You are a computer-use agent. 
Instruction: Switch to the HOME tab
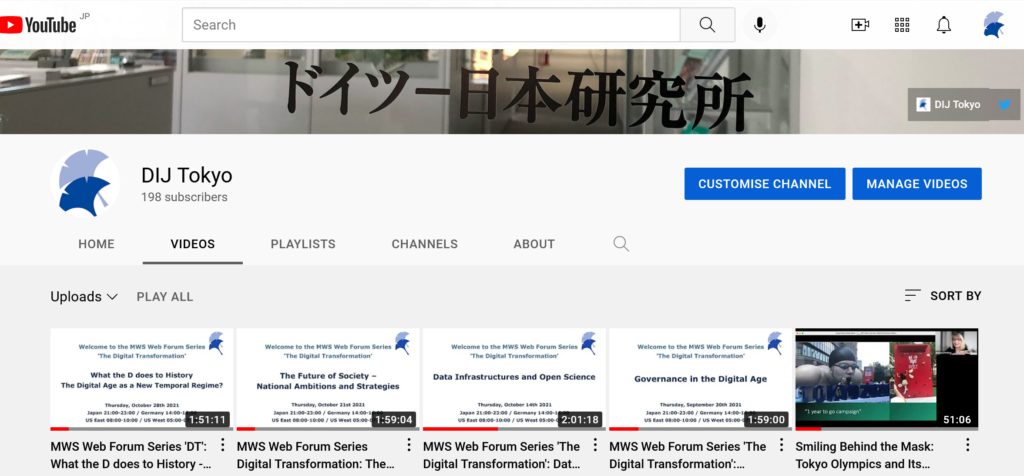click(96, 244)
